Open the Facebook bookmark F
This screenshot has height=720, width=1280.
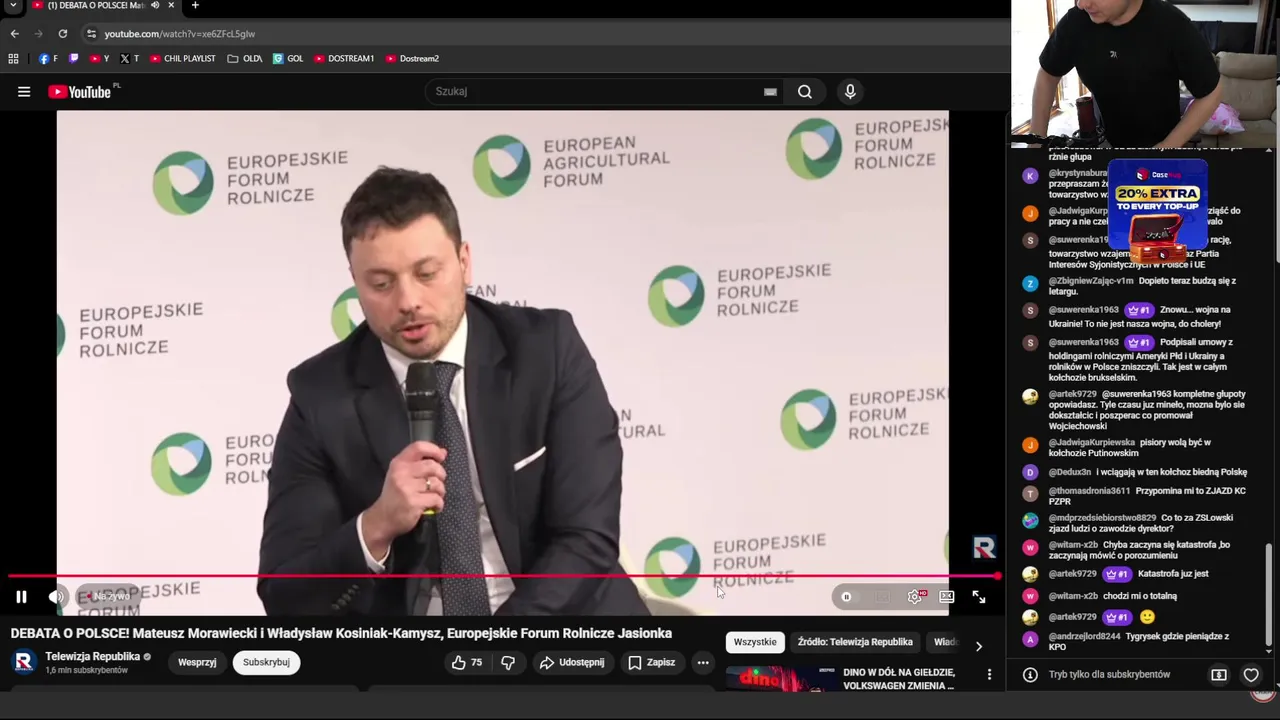pyautogui.click(x=48, y=59)
